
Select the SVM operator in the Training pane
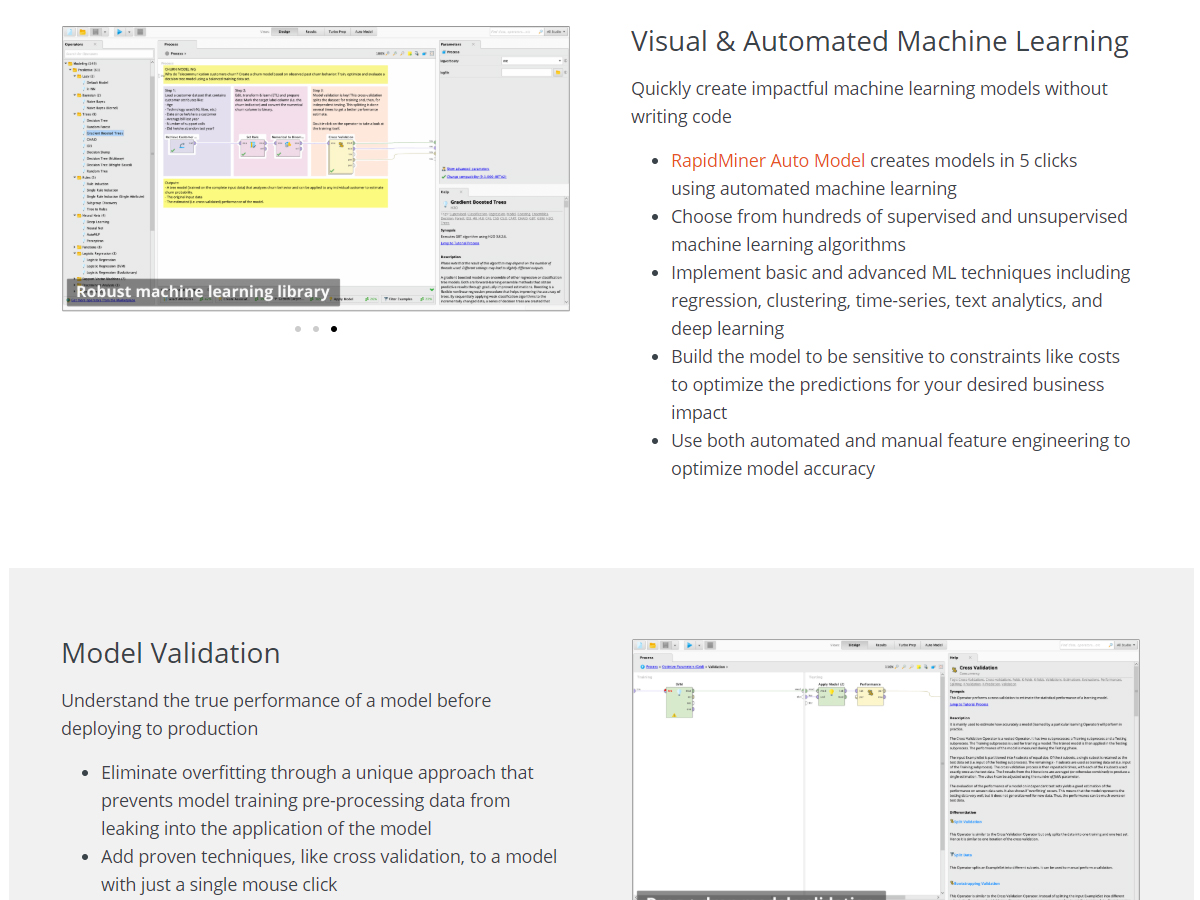(679, 701)
